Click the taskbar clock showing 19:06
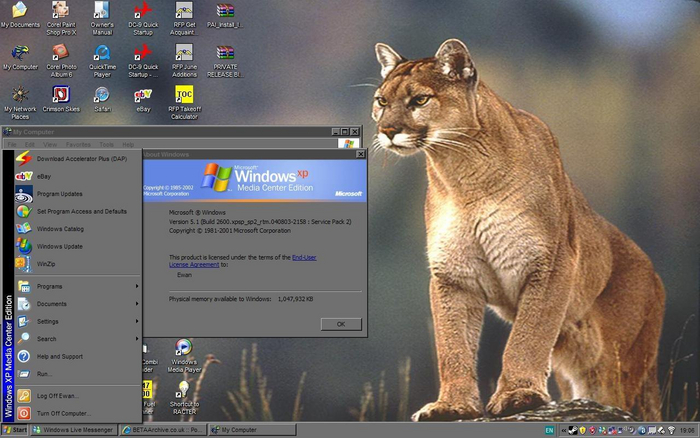Viewport: 700px width, 438px height. click(687, 430)
